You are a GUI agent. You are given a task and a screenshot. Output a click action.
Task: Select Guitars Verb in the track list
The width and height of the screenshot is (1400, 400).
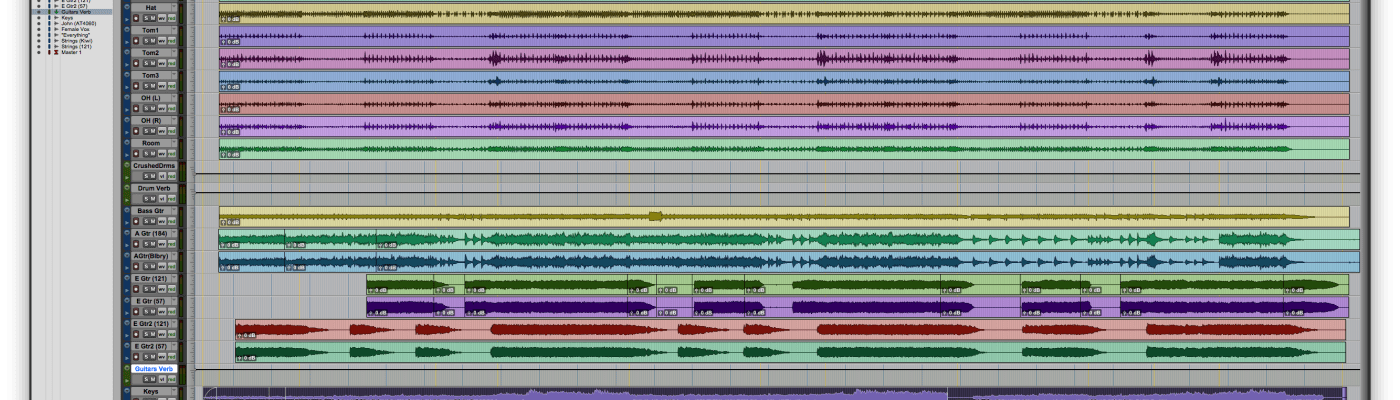[x=76, y=12]
